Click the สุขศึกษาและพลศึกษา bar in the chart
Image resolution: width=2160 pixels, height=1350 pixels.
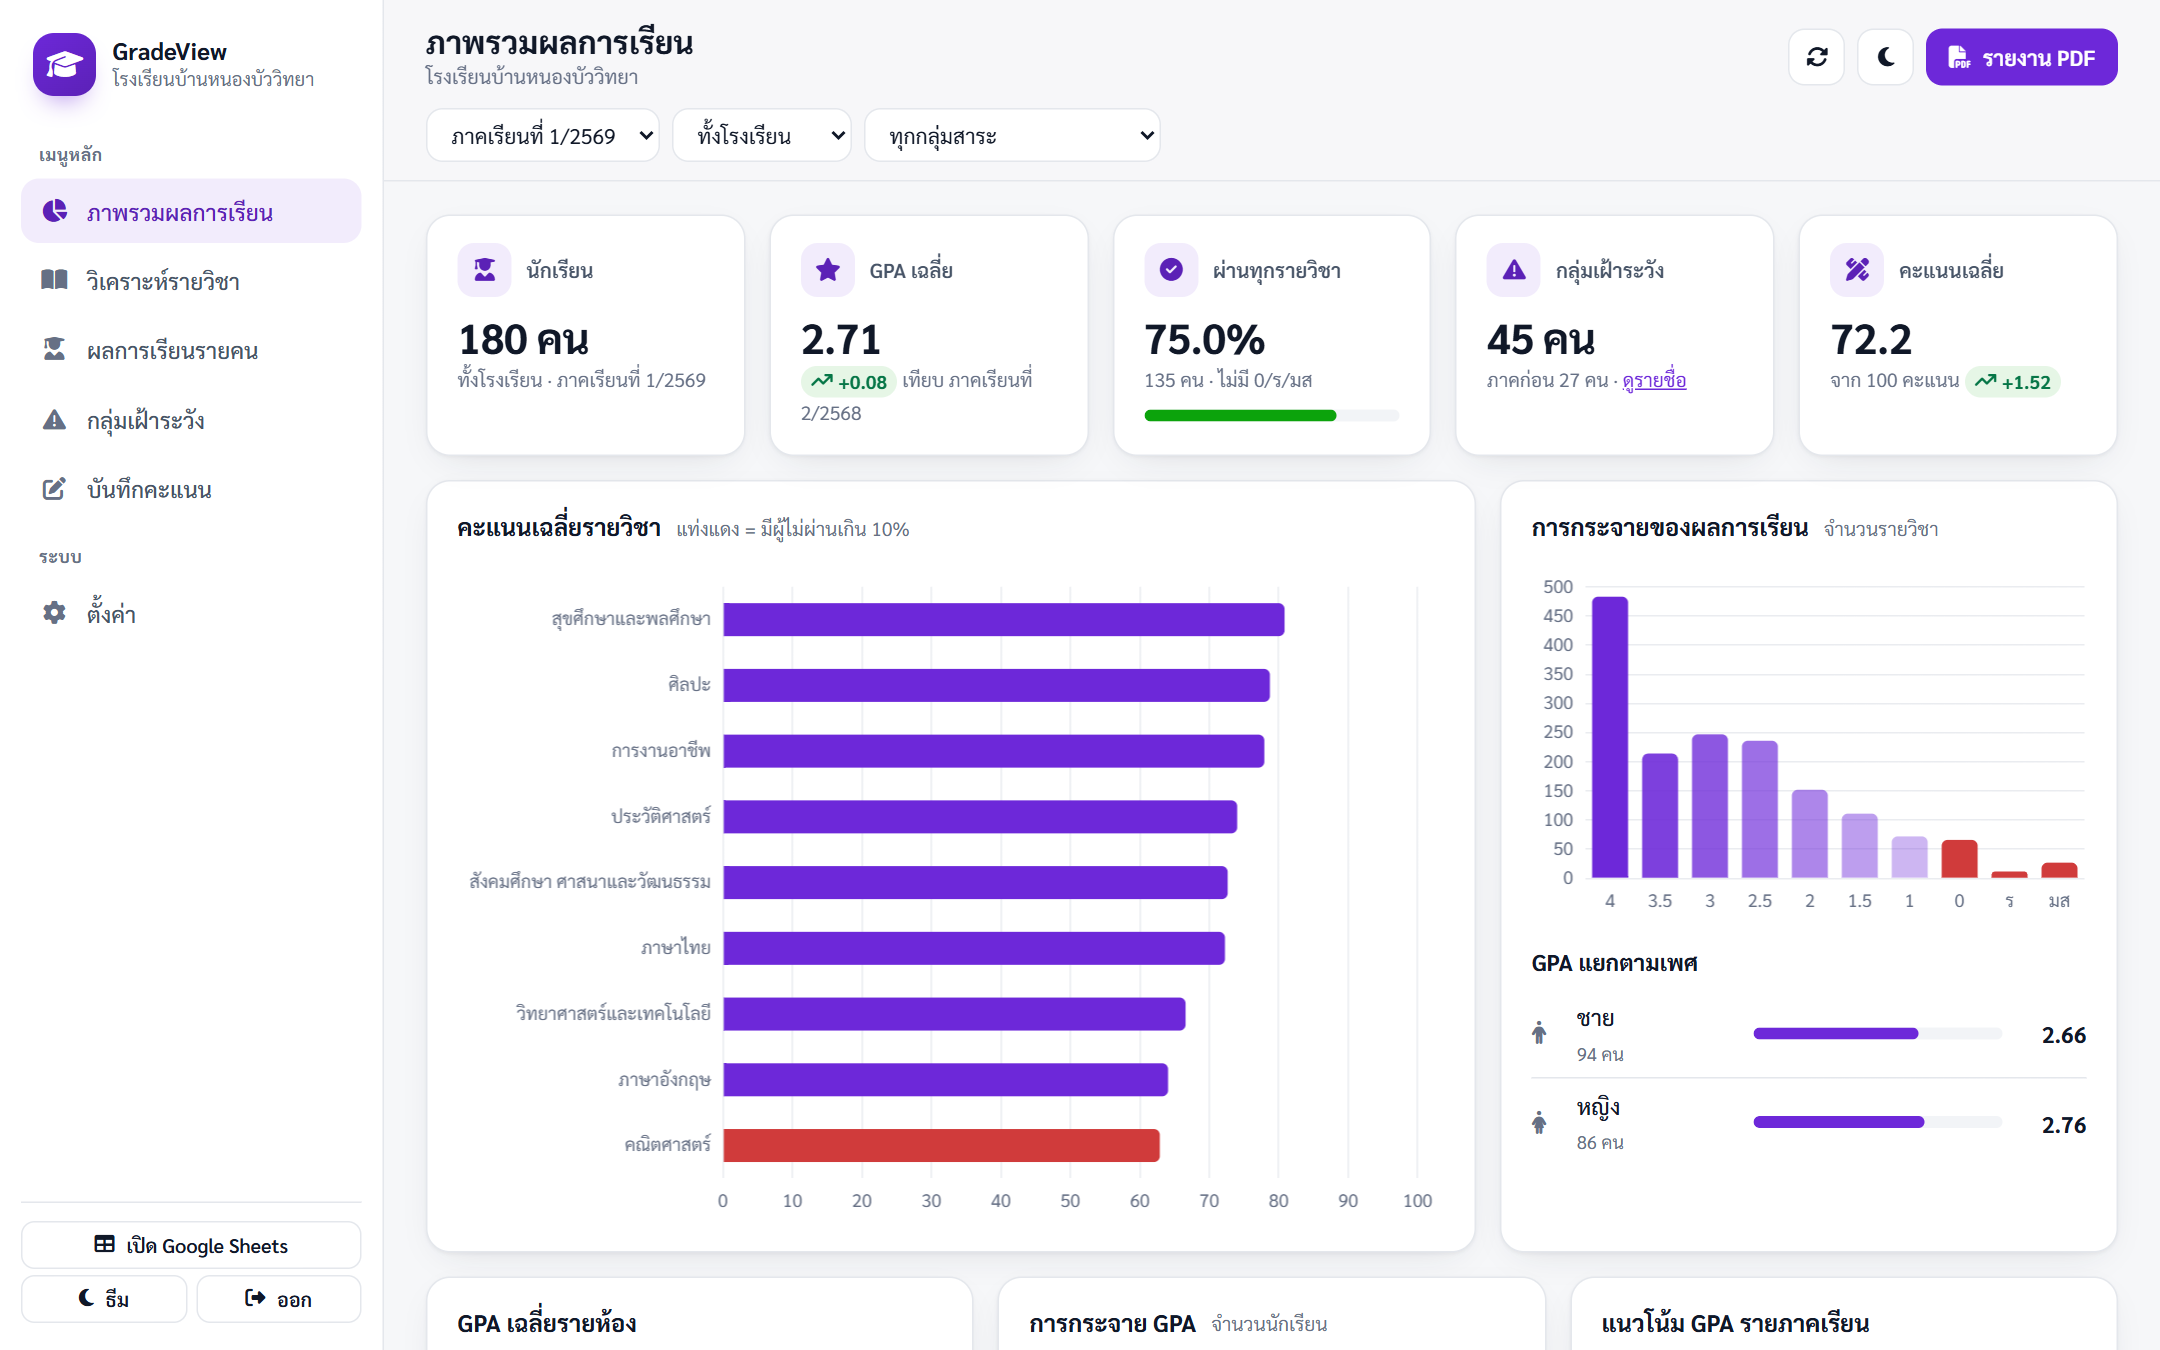tap(1004, 619)
